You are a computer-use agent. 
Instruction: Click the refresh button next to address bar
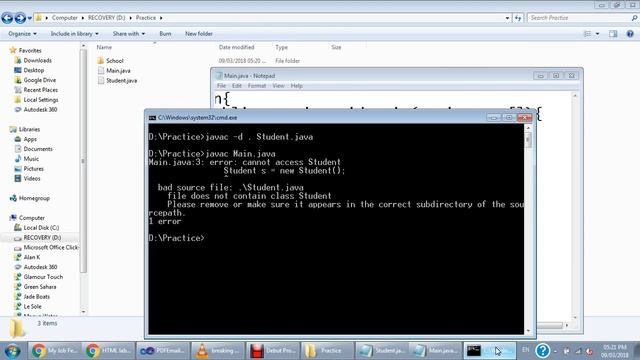point(518,18)
